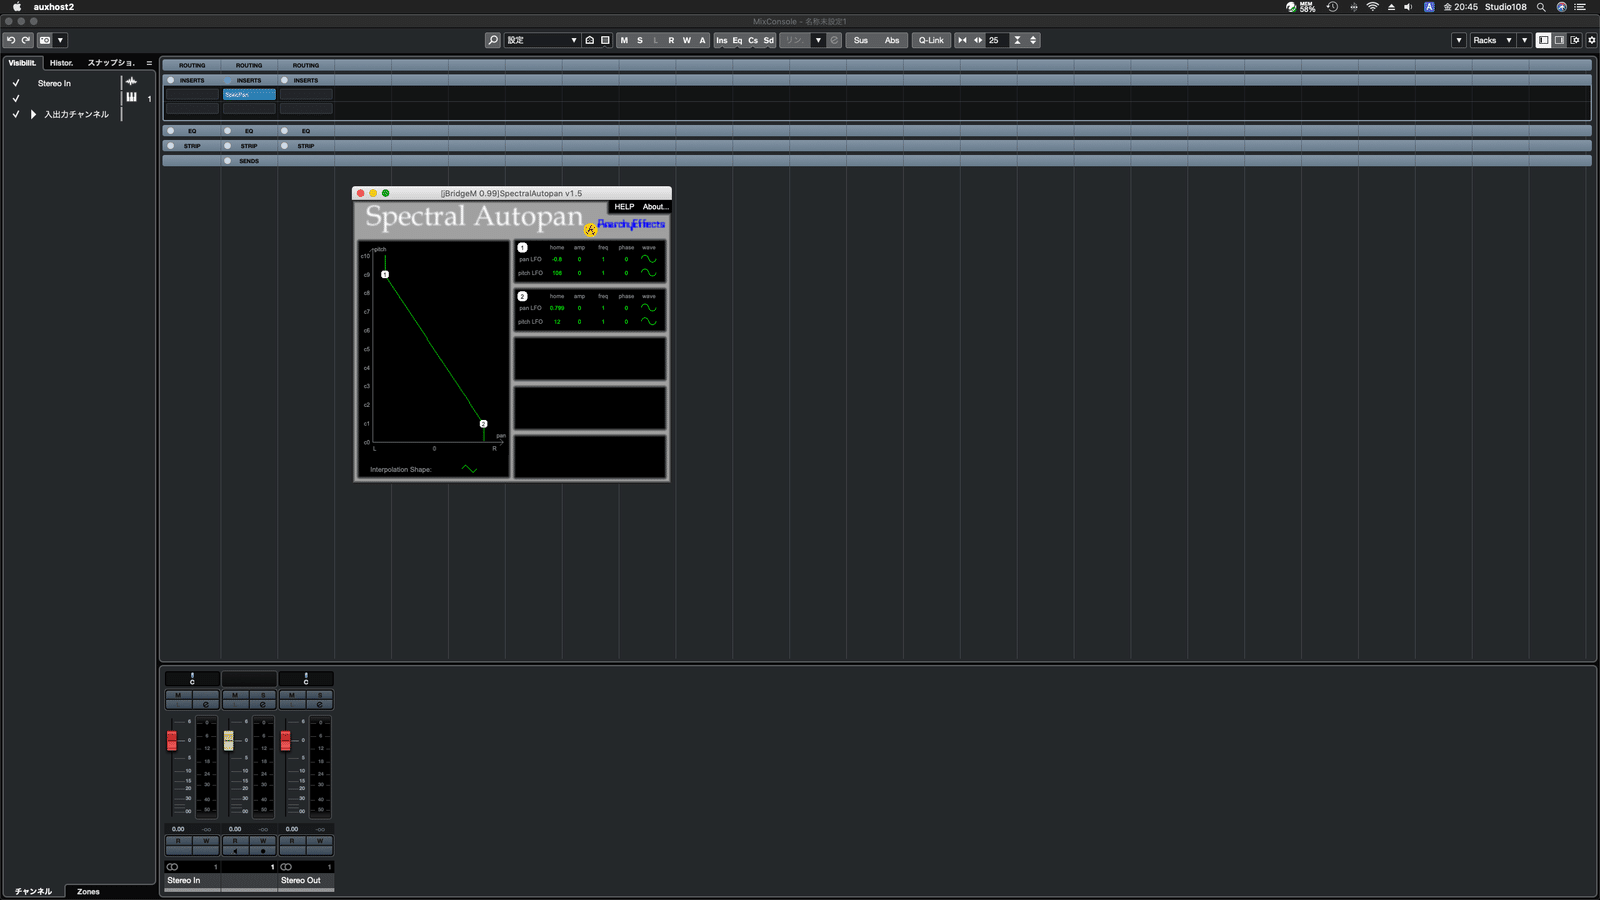This screenshot has height=900, width=1600.
Task: Click the camera snapshot icon in toolbar
Action: point(45,40)
